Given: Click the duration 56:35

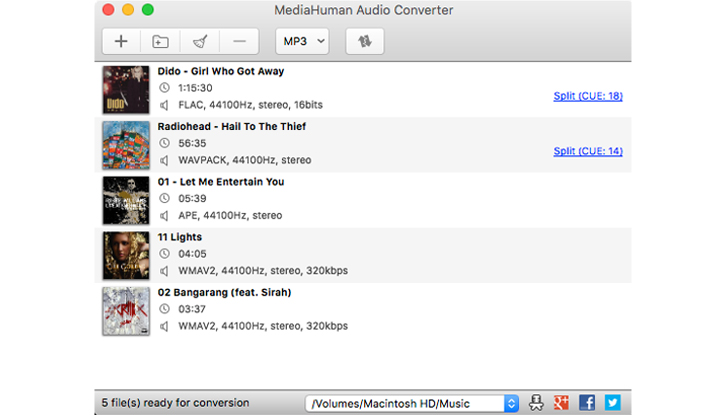Looking at the screenshot, I should 192,143.
